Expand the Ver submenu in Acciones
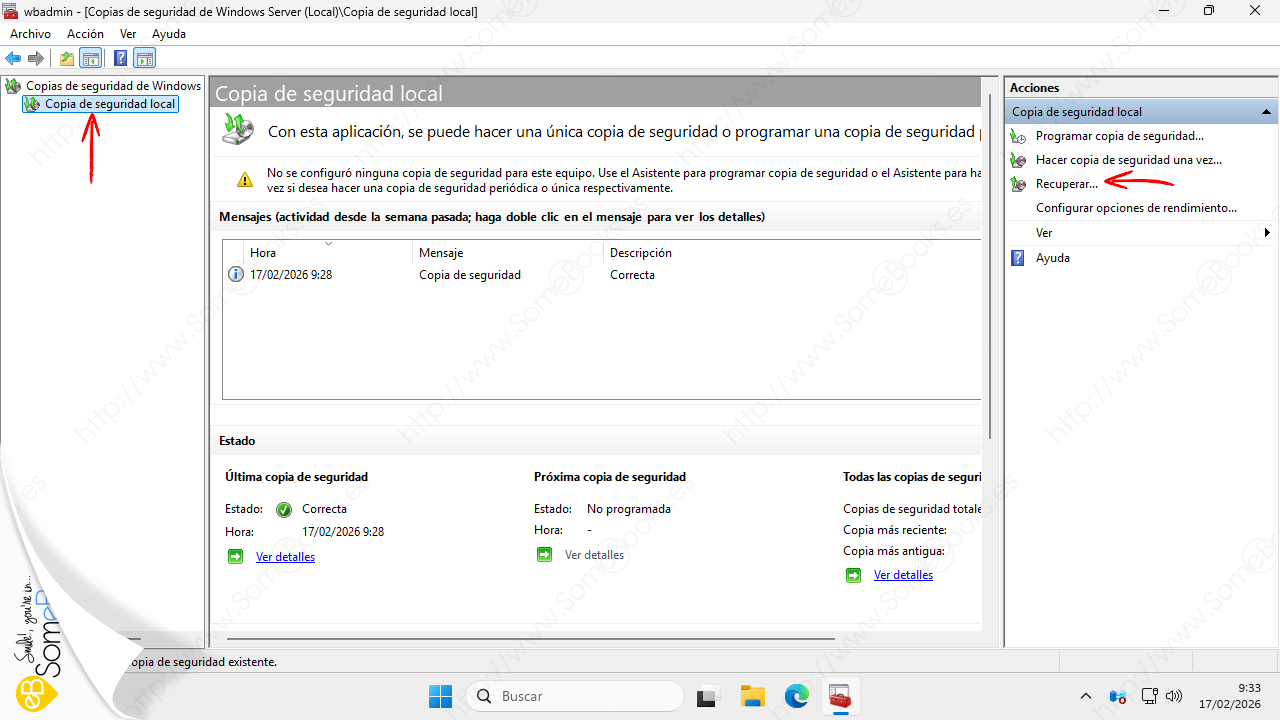This screenshot has width=1280, height=720. pos(1266,233)
